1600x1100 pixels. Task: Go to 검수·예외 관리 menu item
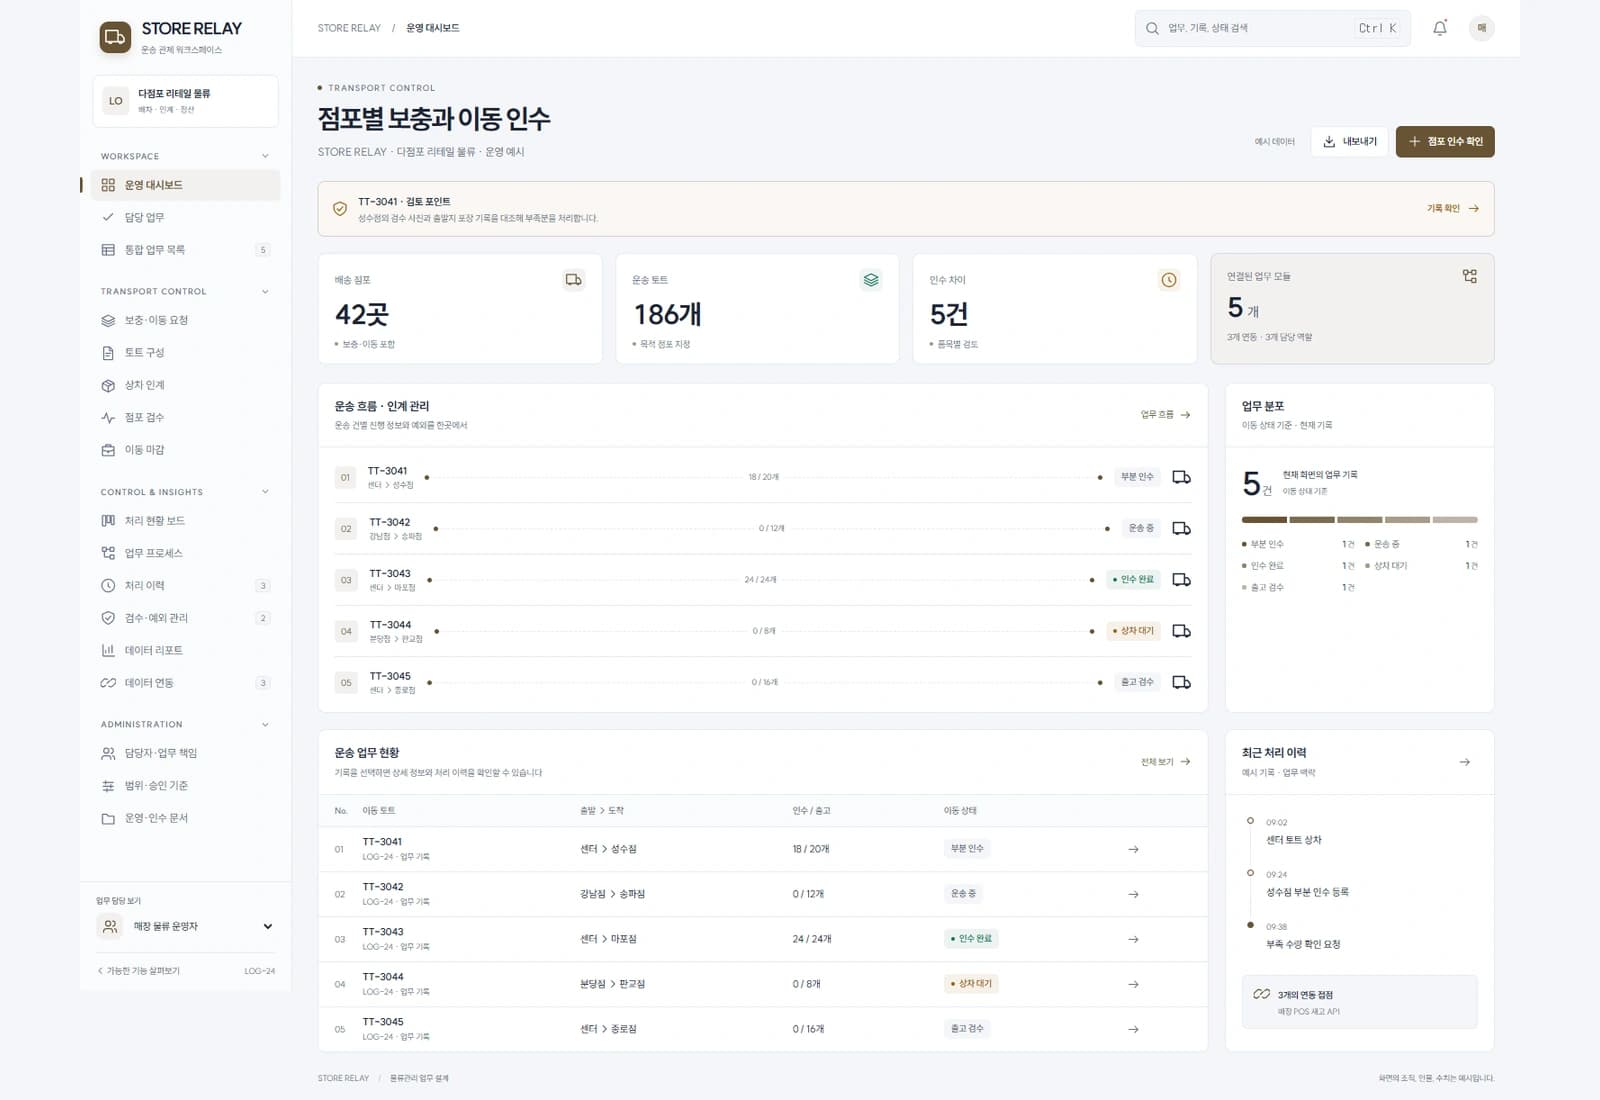coord(185,618)
